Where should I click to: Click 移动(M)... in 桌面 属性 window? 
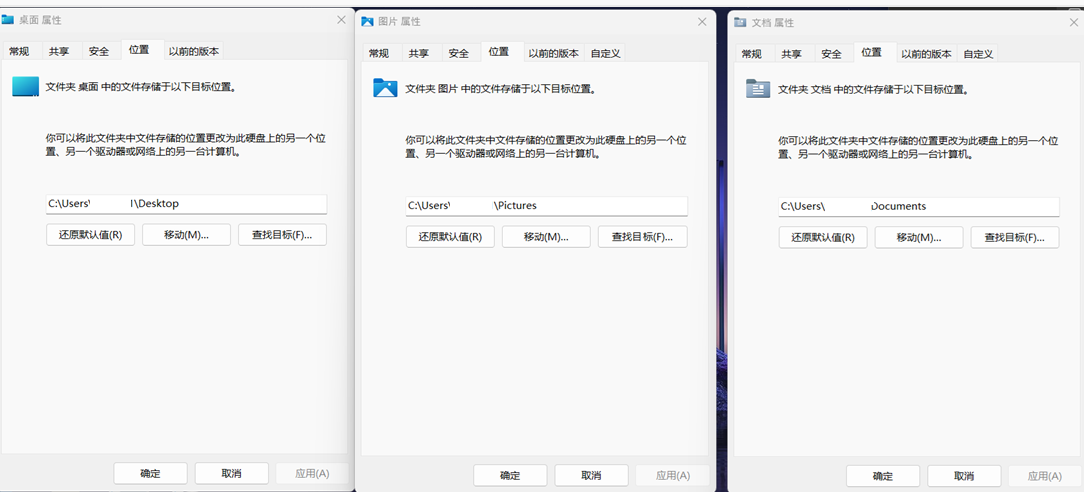click(x=187, y=235)
